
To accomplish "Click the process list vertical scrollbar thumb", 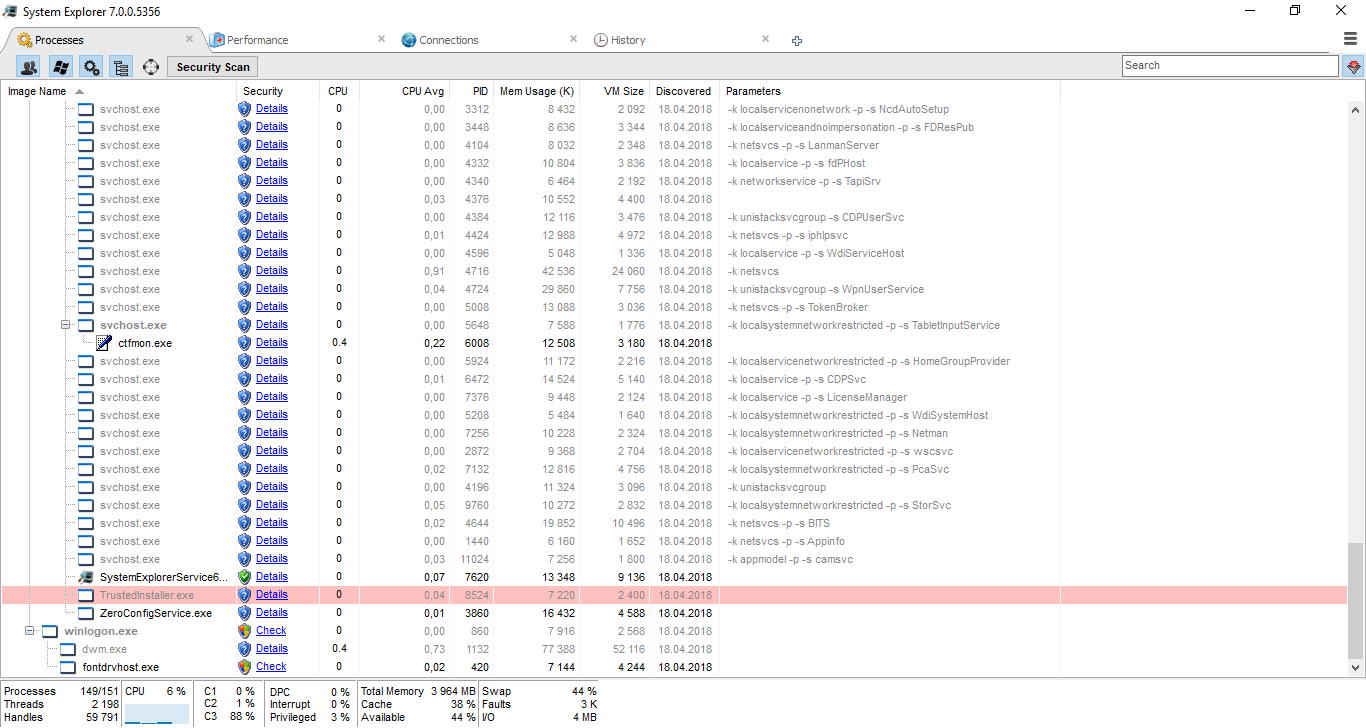I will [1356, 600].
